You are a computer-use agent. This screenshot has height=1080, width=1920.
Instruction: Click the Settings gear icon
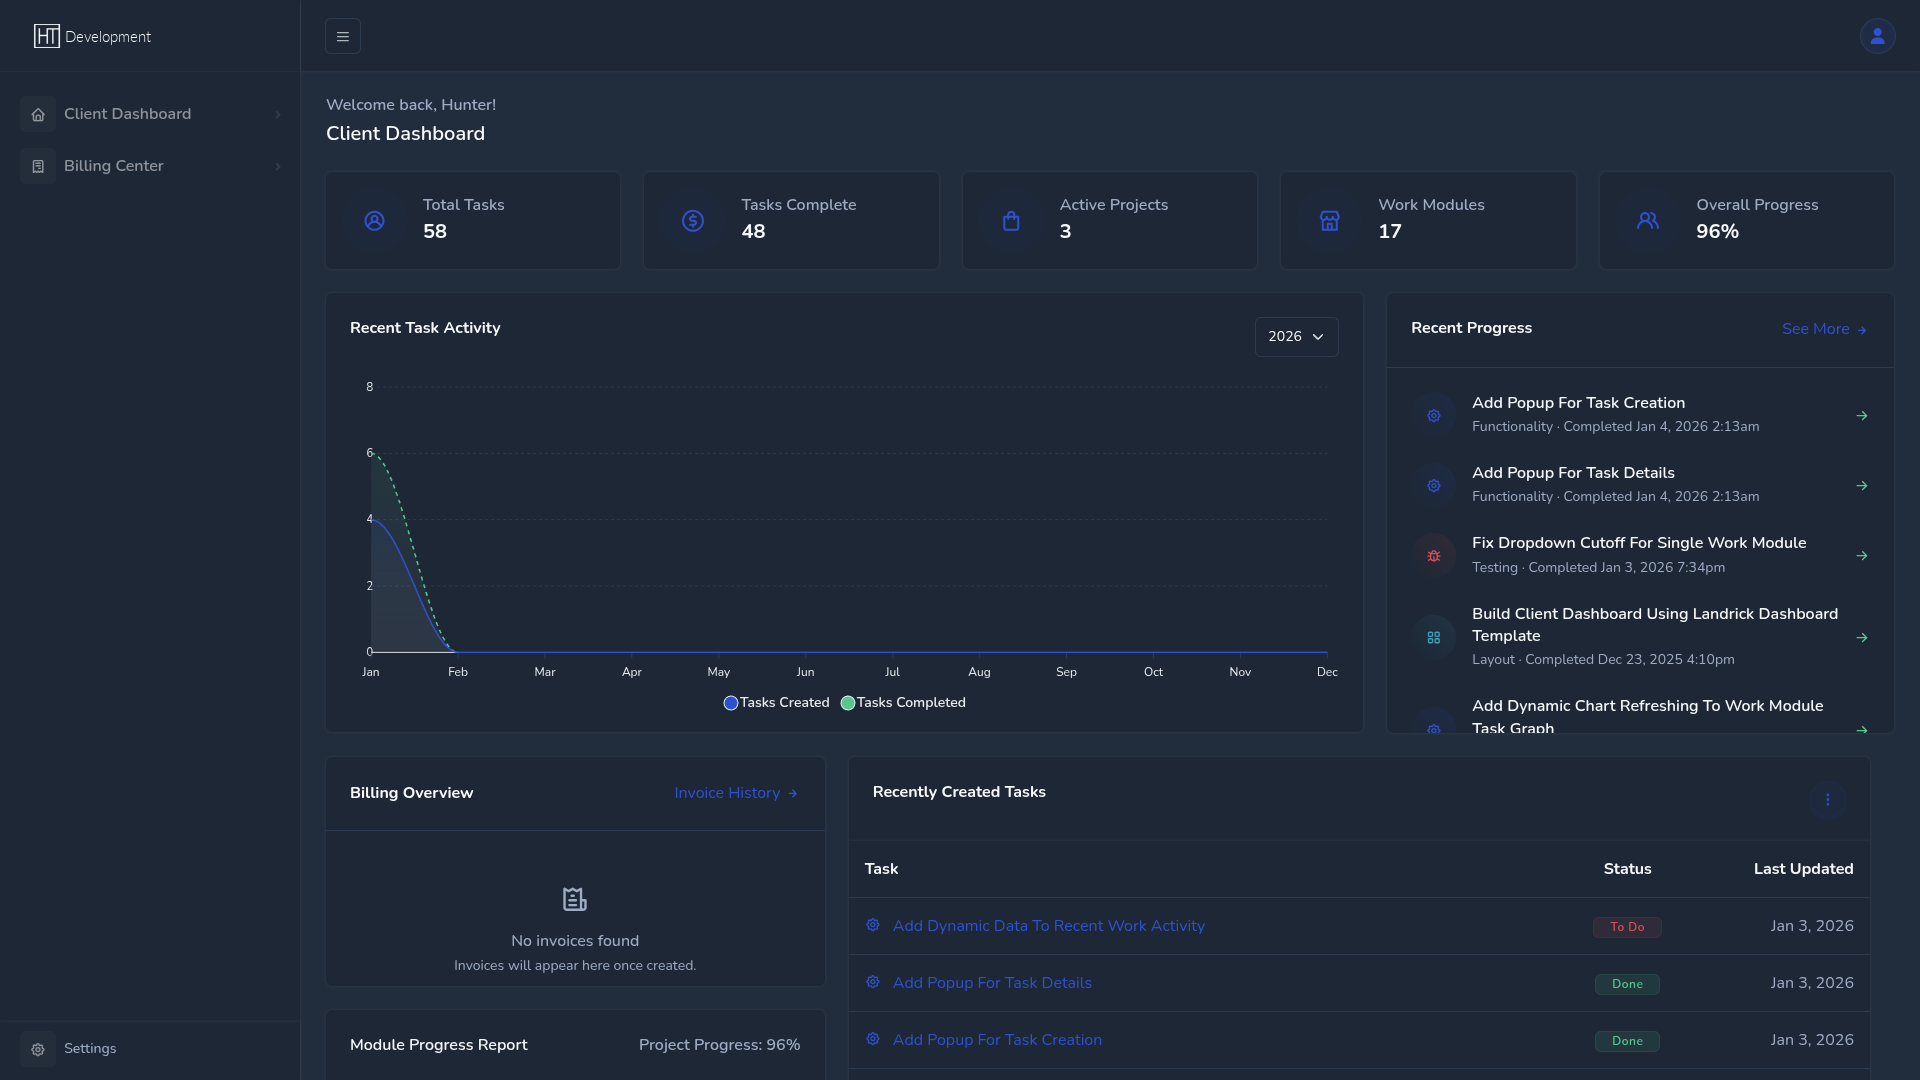tap(38, 1049)
